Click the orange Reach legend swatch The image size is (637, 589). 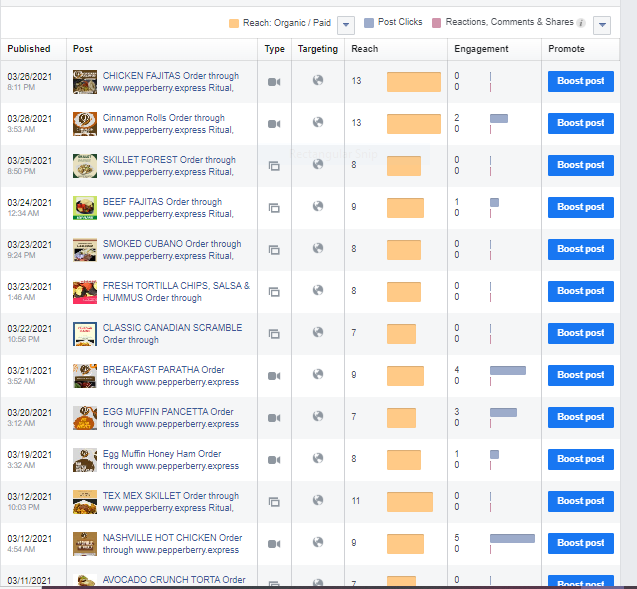tap(234, 23)
